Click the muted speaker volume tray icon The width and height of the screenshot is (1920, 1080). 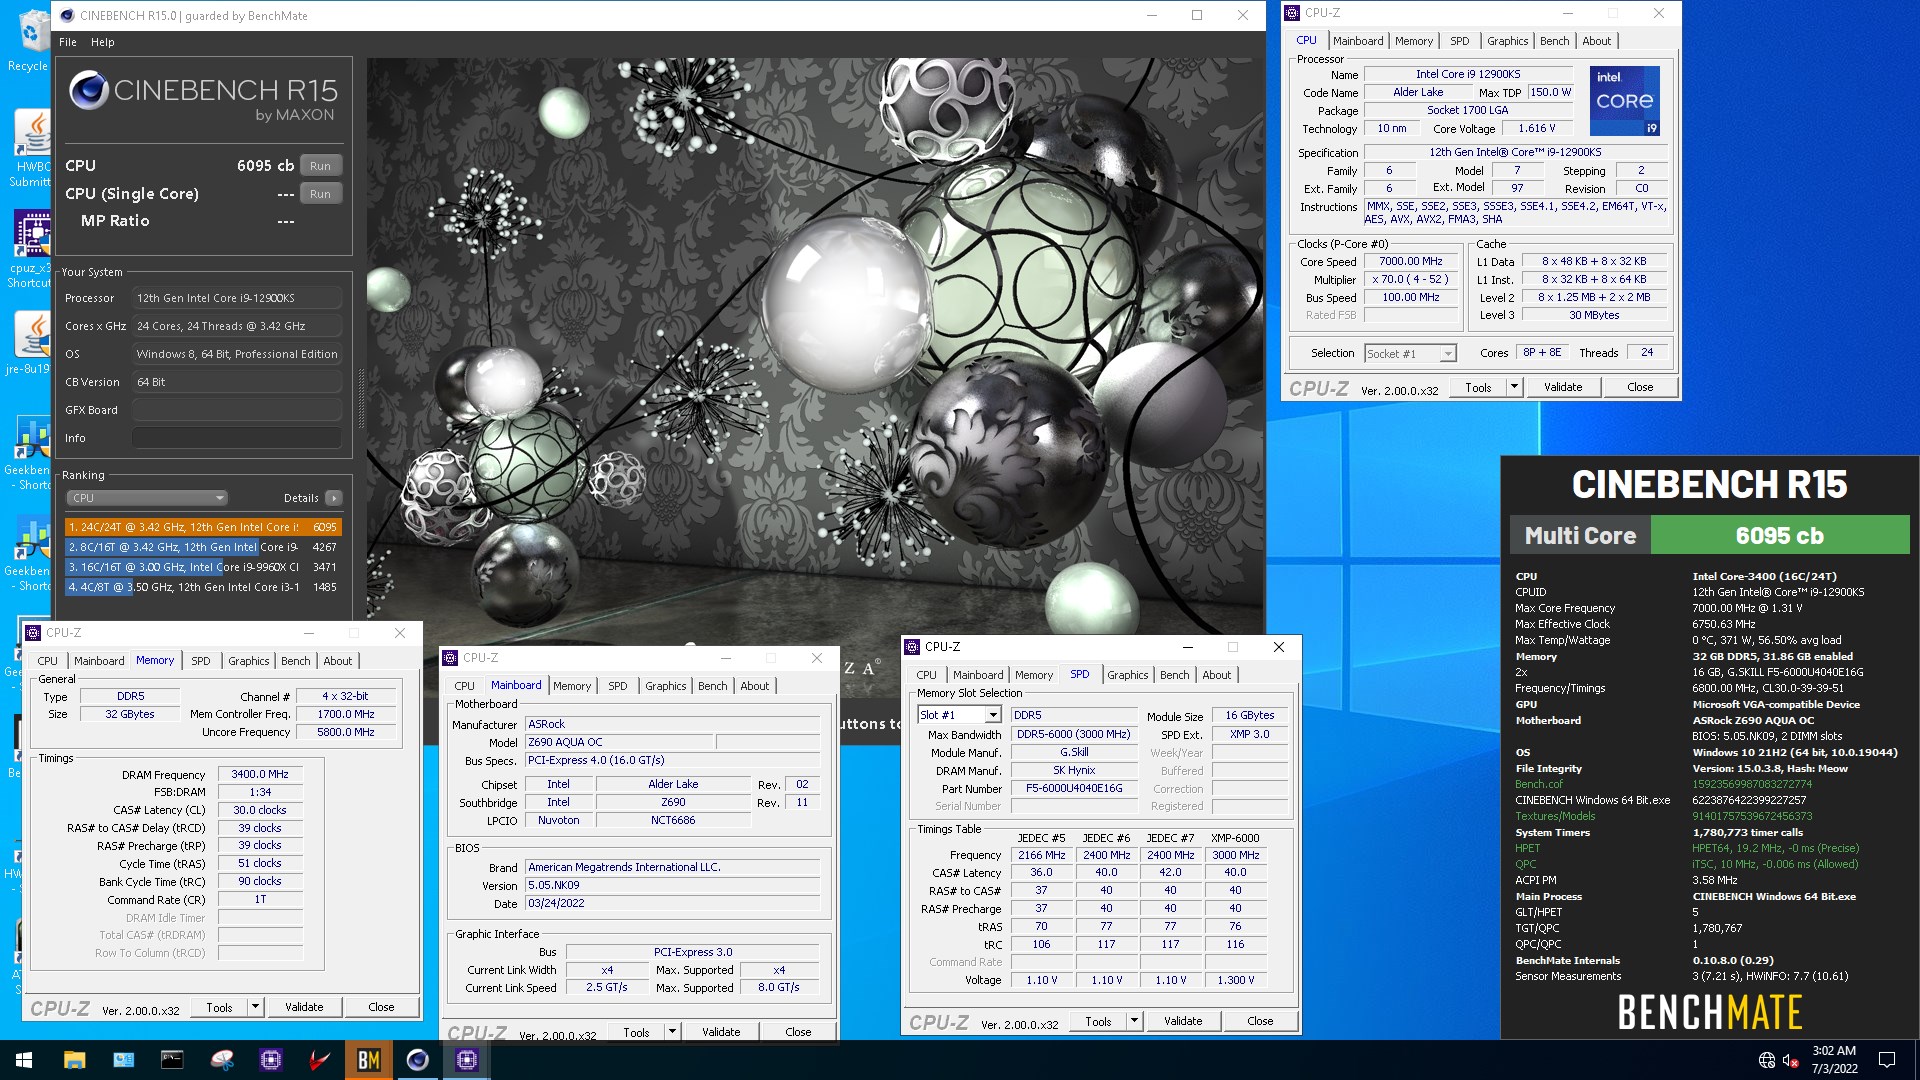pyautogui.click(x=1791, y=1060)
